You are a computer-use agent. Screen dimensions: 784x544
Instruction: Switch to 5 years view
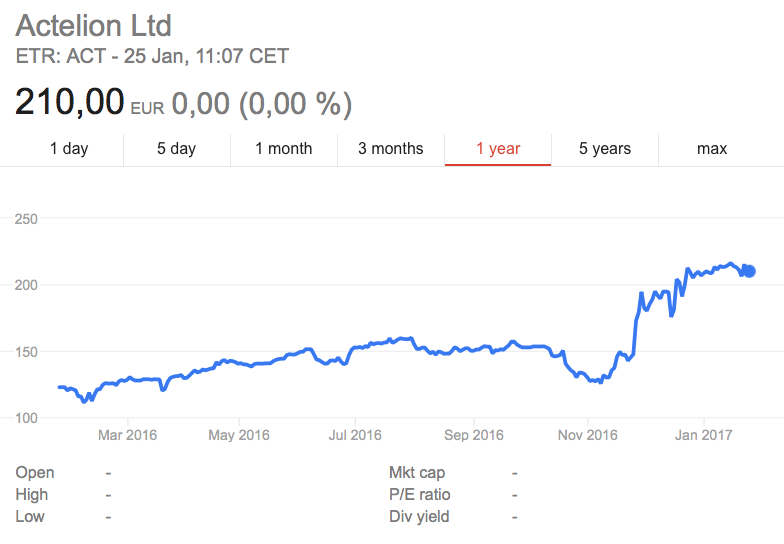[605, 148]
